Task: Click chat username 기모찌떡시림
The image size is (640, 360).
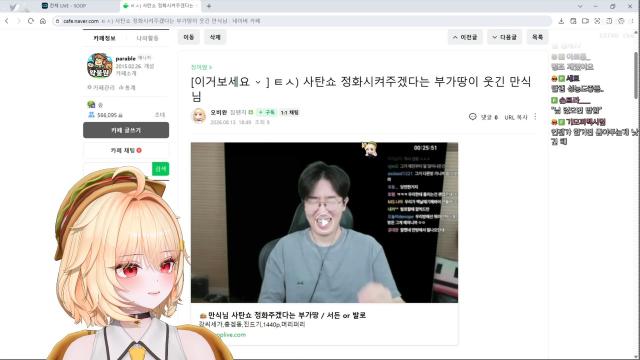Action: tap(586, 122)
